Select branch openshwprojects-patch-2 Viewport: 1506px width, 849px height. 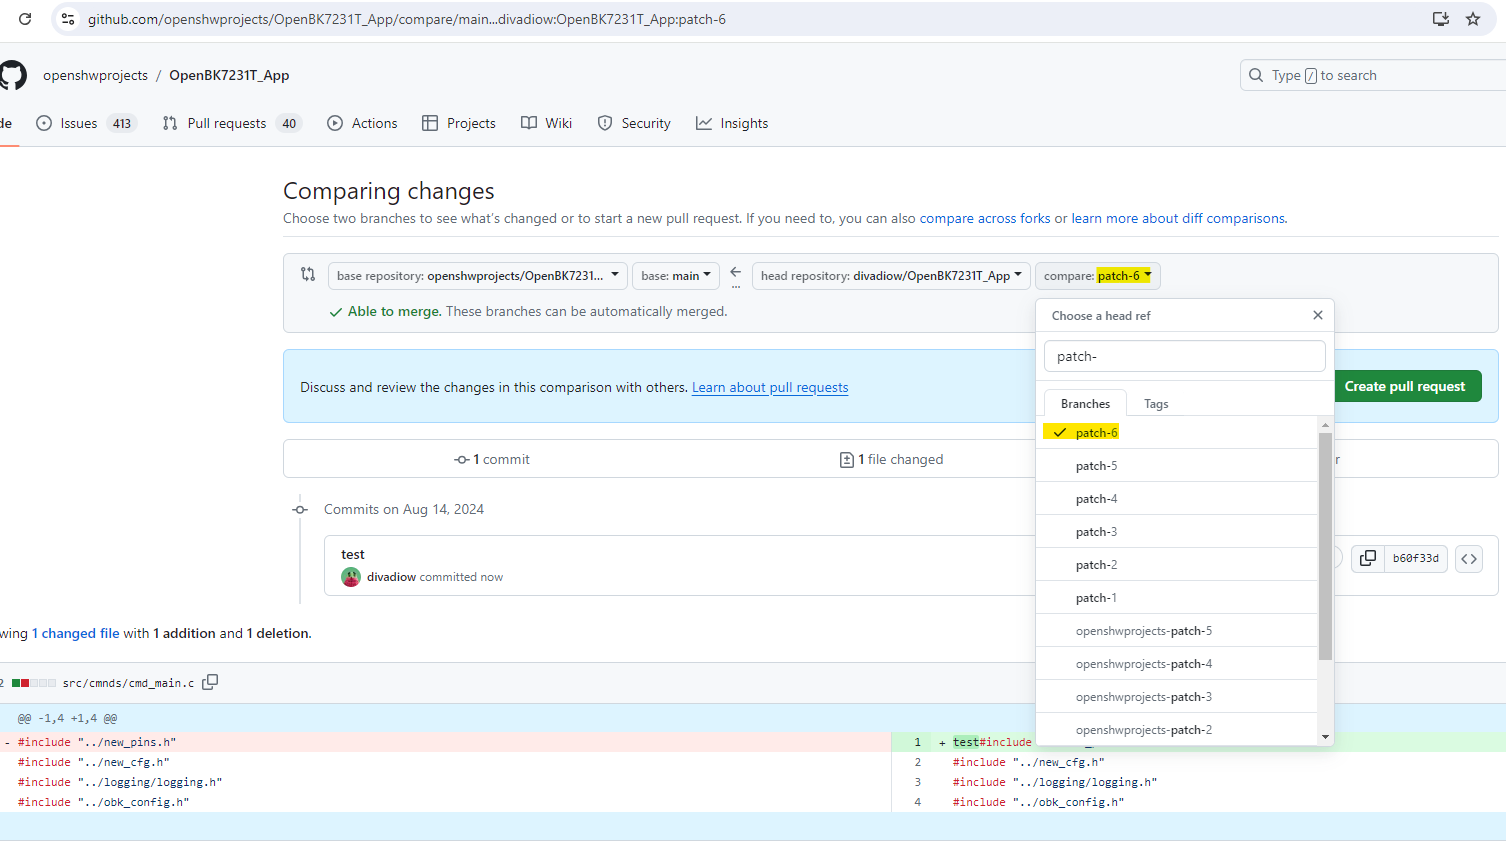(1177, 730)
